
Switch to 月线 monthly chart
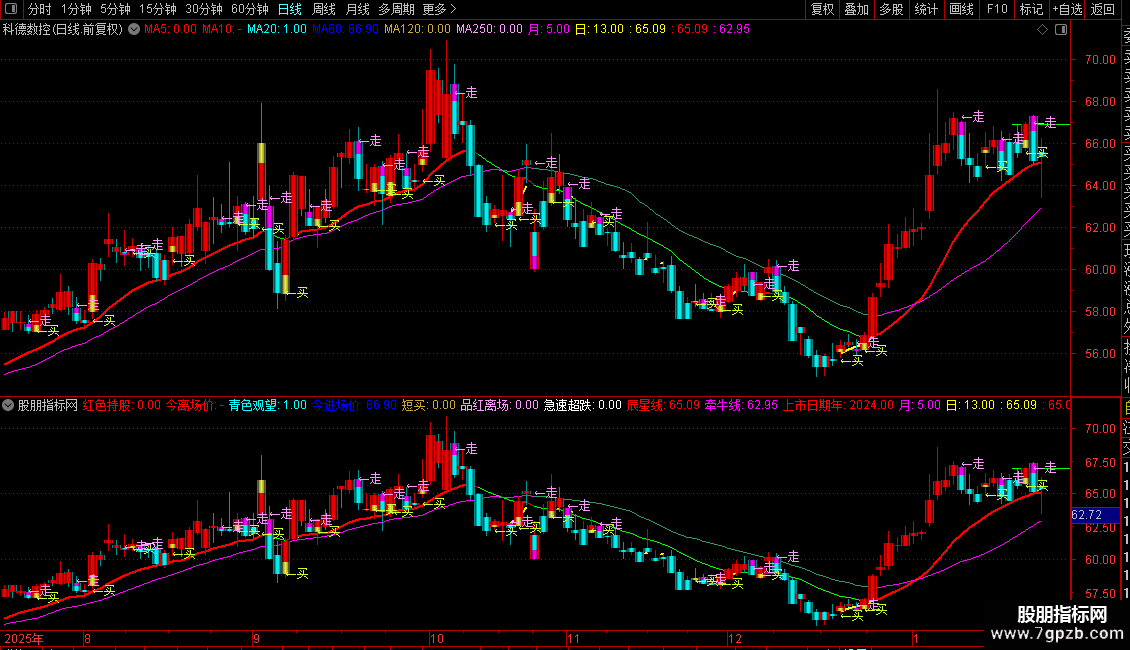[357, 9]
